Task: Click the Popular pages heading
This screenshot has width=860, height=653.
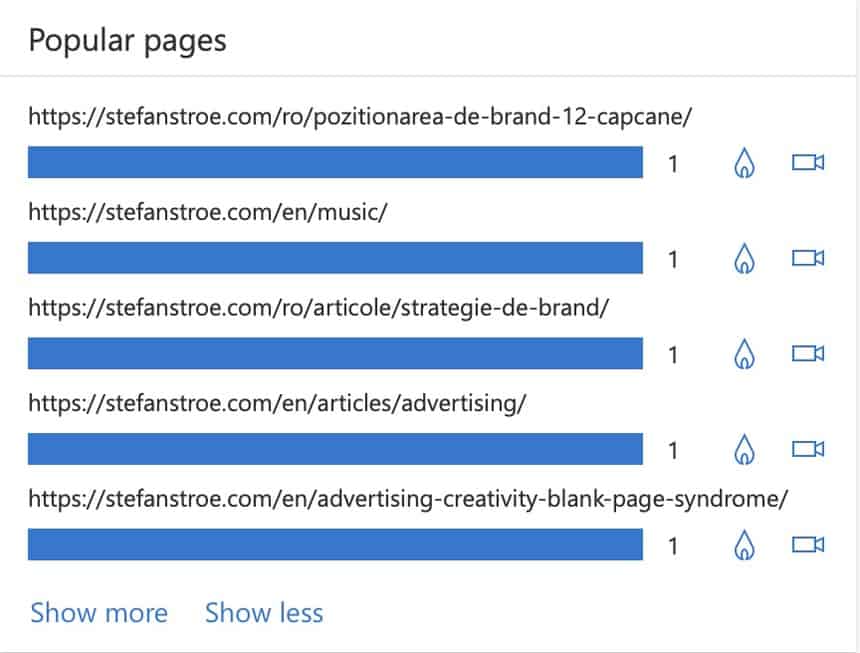Action: tap(127, 41)
